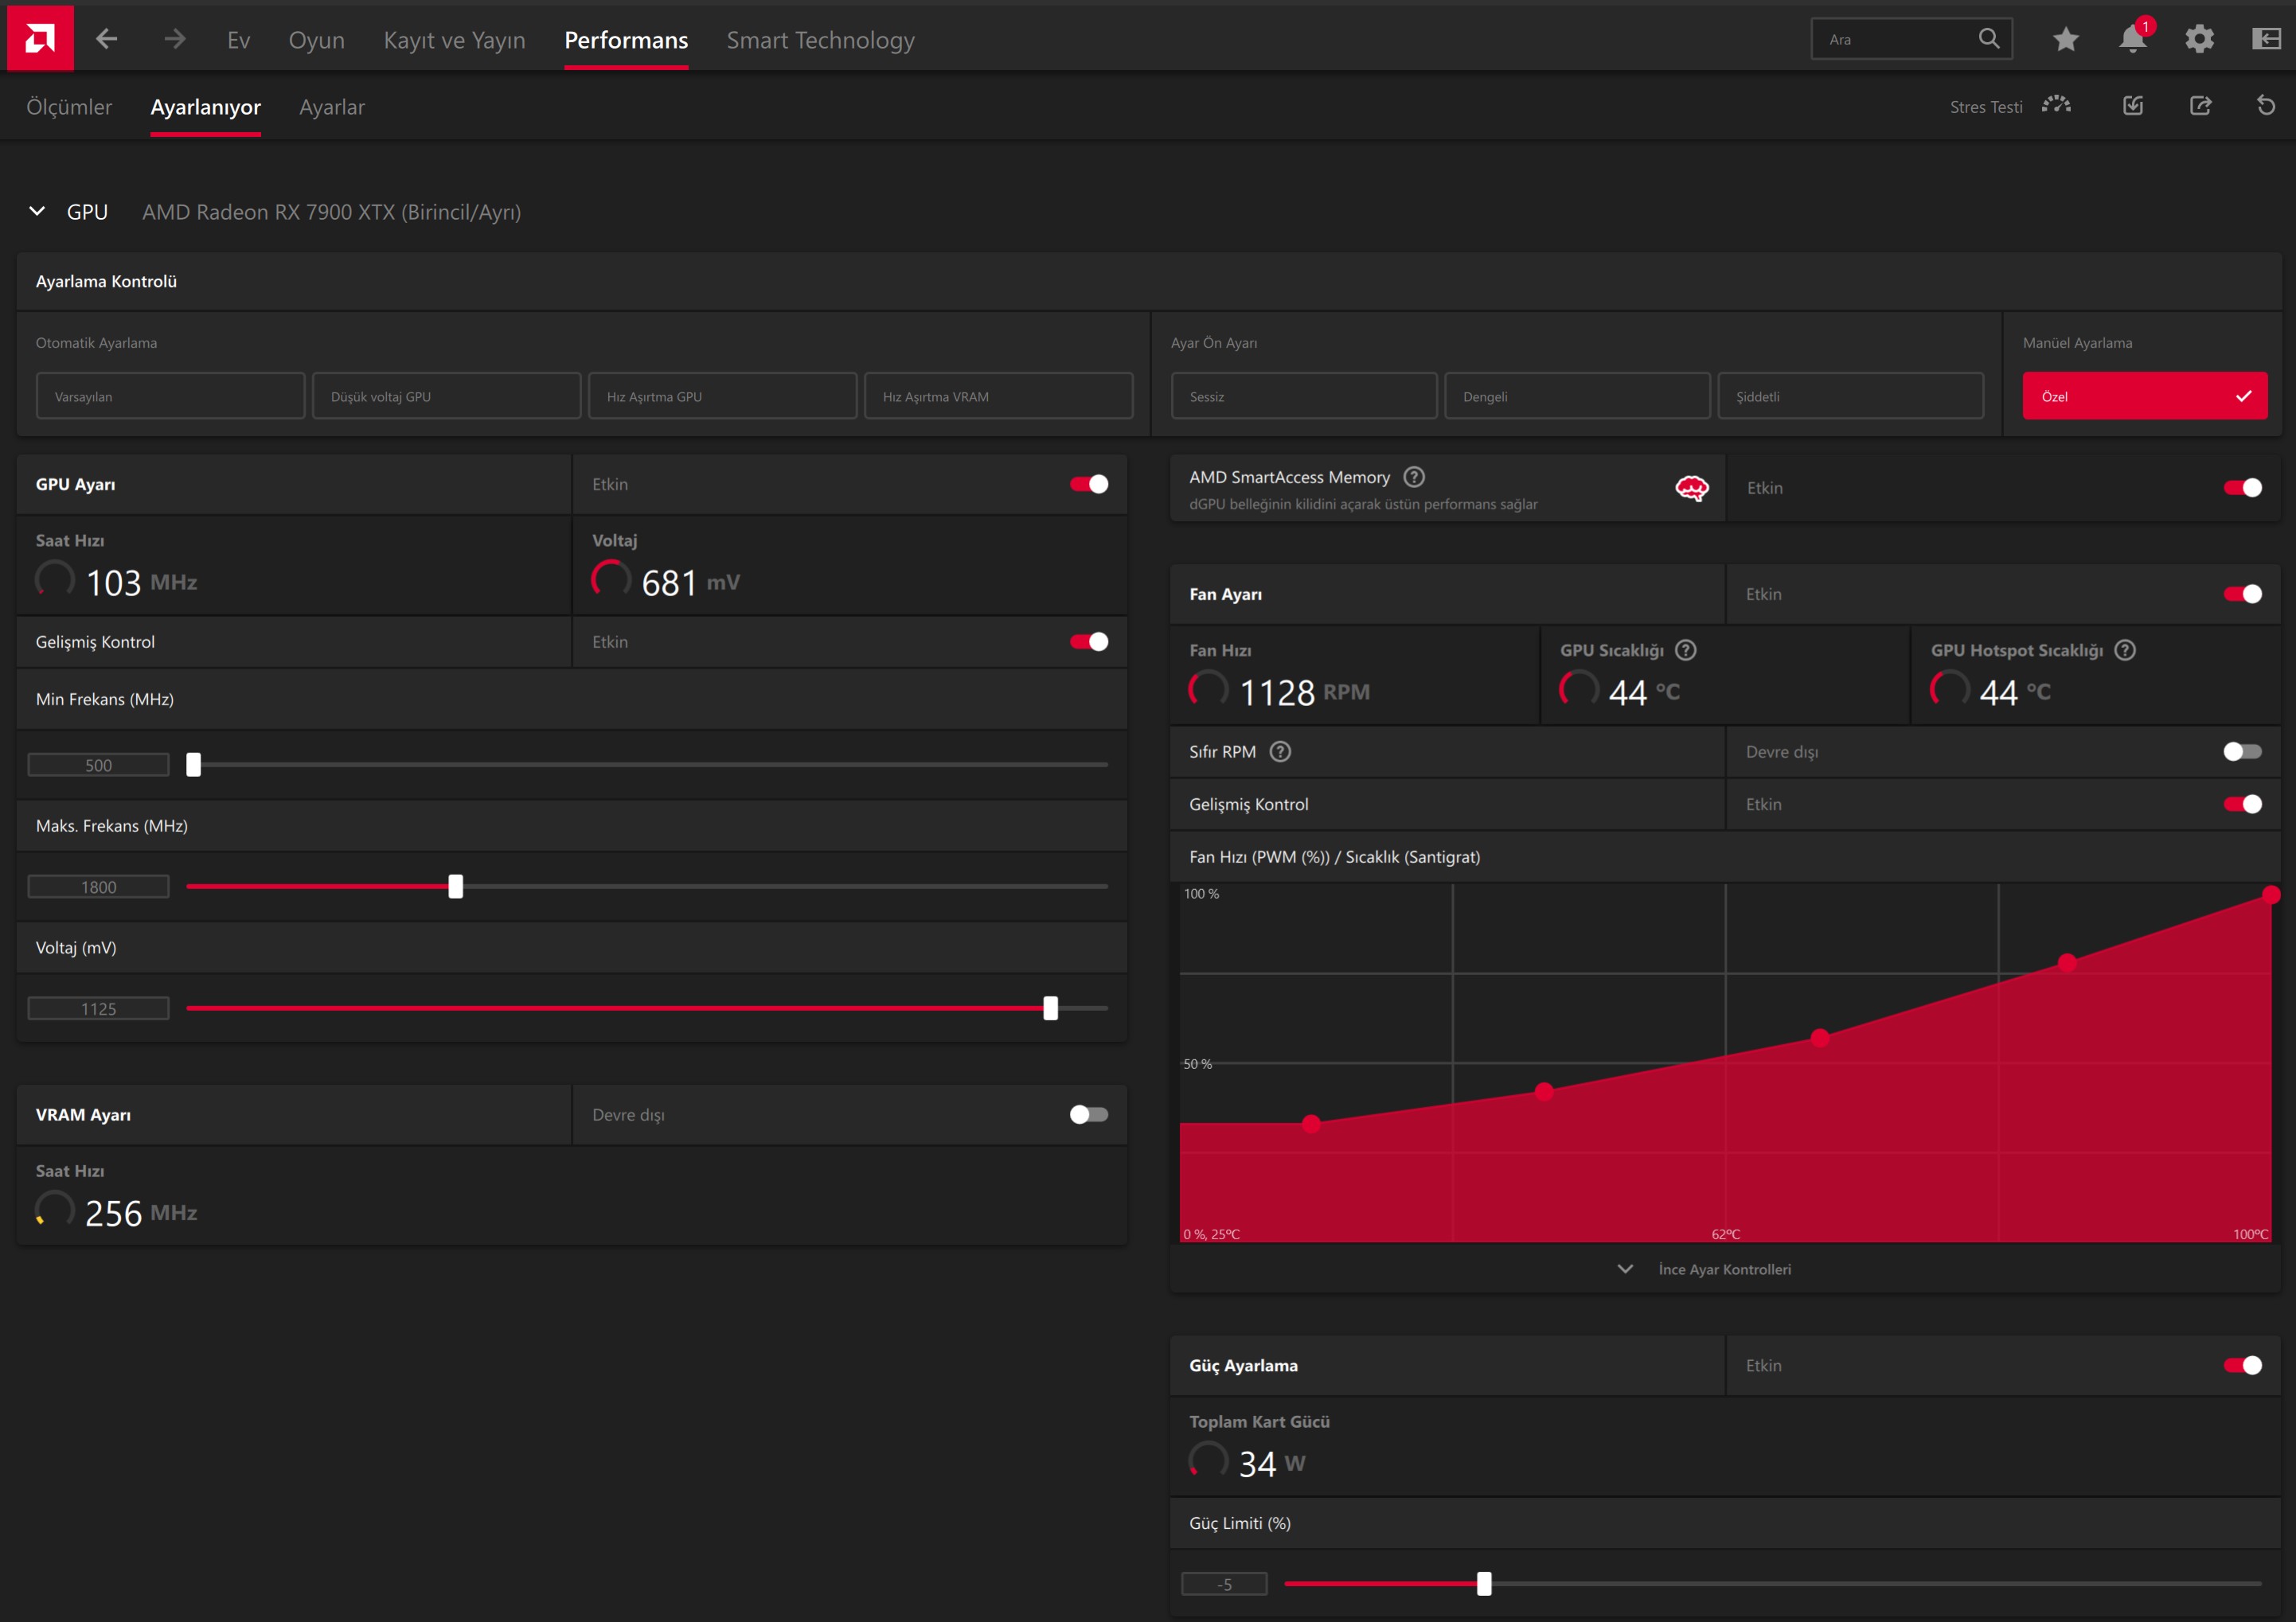Open favorites star icon
The image size is (2296, 1622).
coord(2066,39)
